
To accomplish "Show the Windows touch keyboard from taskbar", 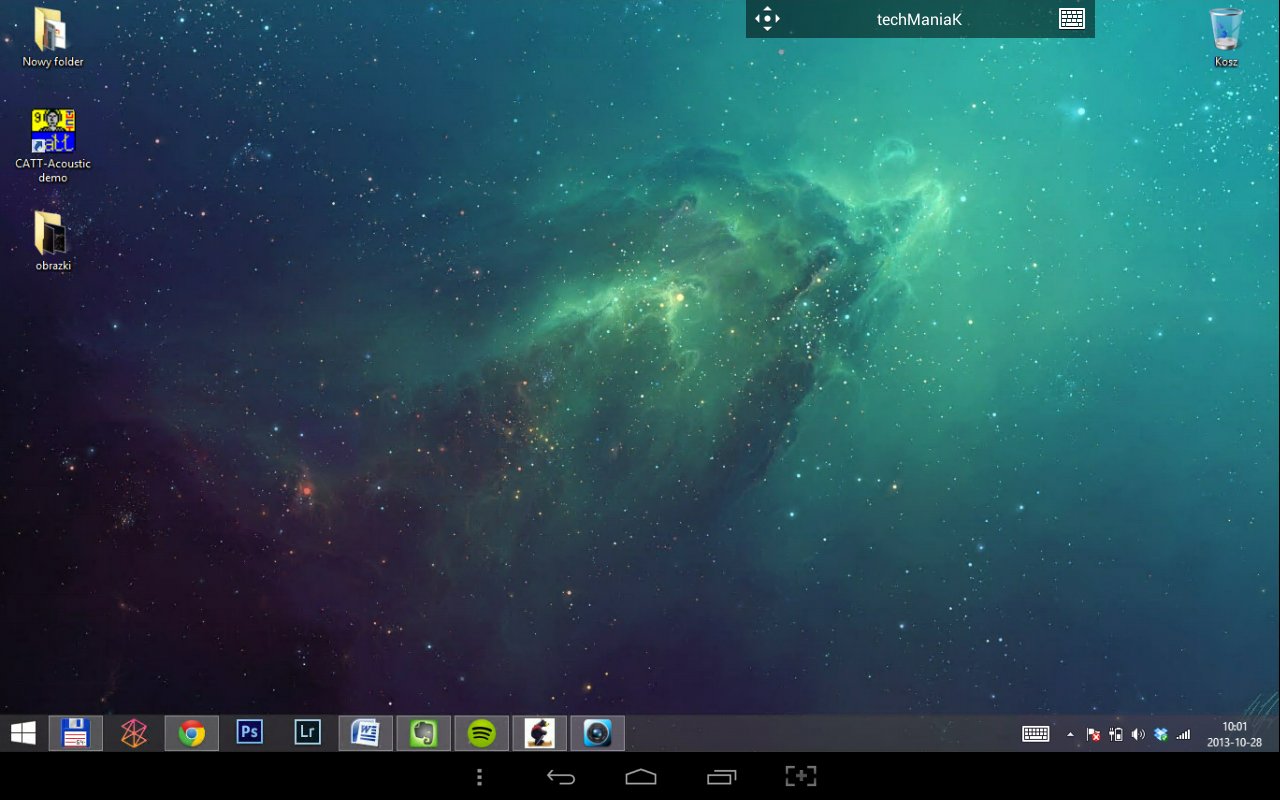I will point(1036,734).
